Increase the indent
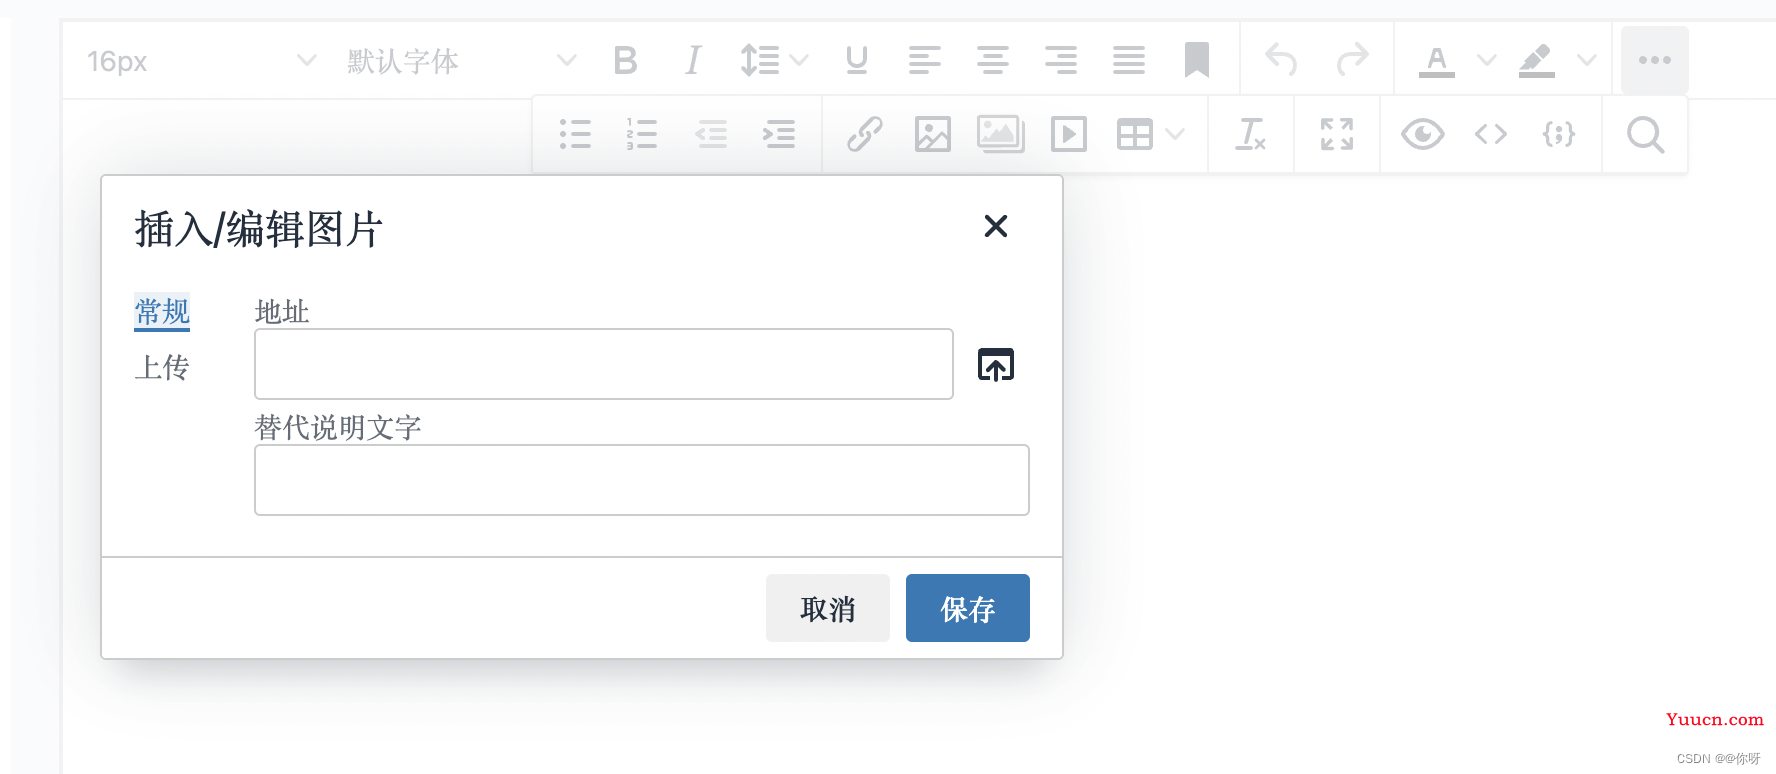The width and height of the screenshot is (1776, 774). click(779, 134)
